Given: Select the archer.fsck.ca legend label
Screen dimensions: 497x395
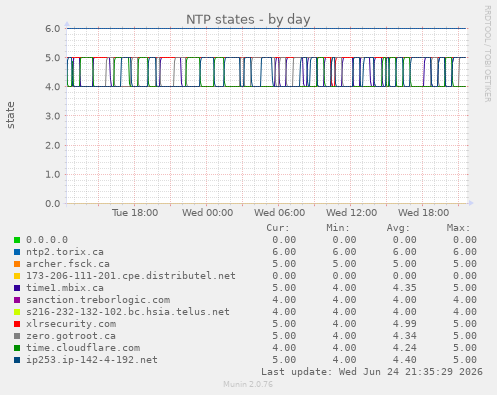Looking at the screenshot, I should click(68, 264).
